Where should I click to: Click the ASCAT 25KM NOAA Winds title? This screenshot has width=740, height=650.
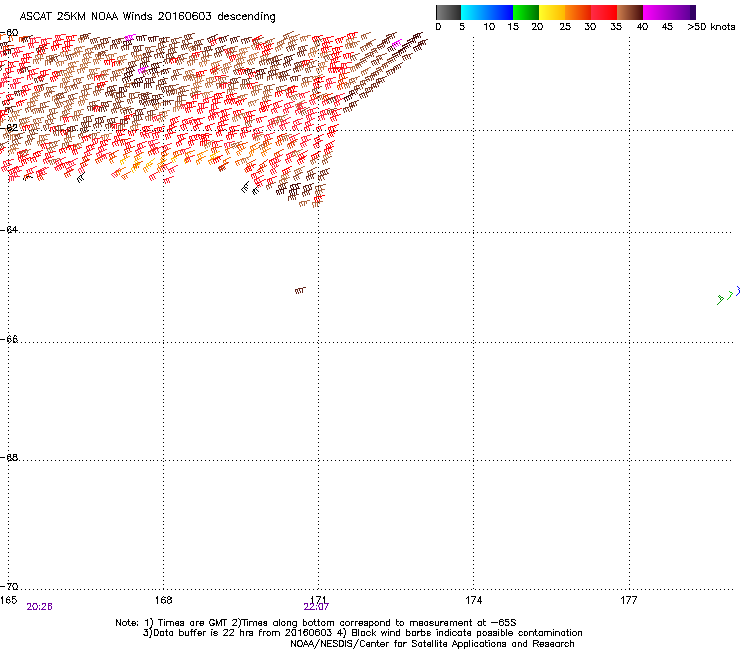tap(147, 17)
